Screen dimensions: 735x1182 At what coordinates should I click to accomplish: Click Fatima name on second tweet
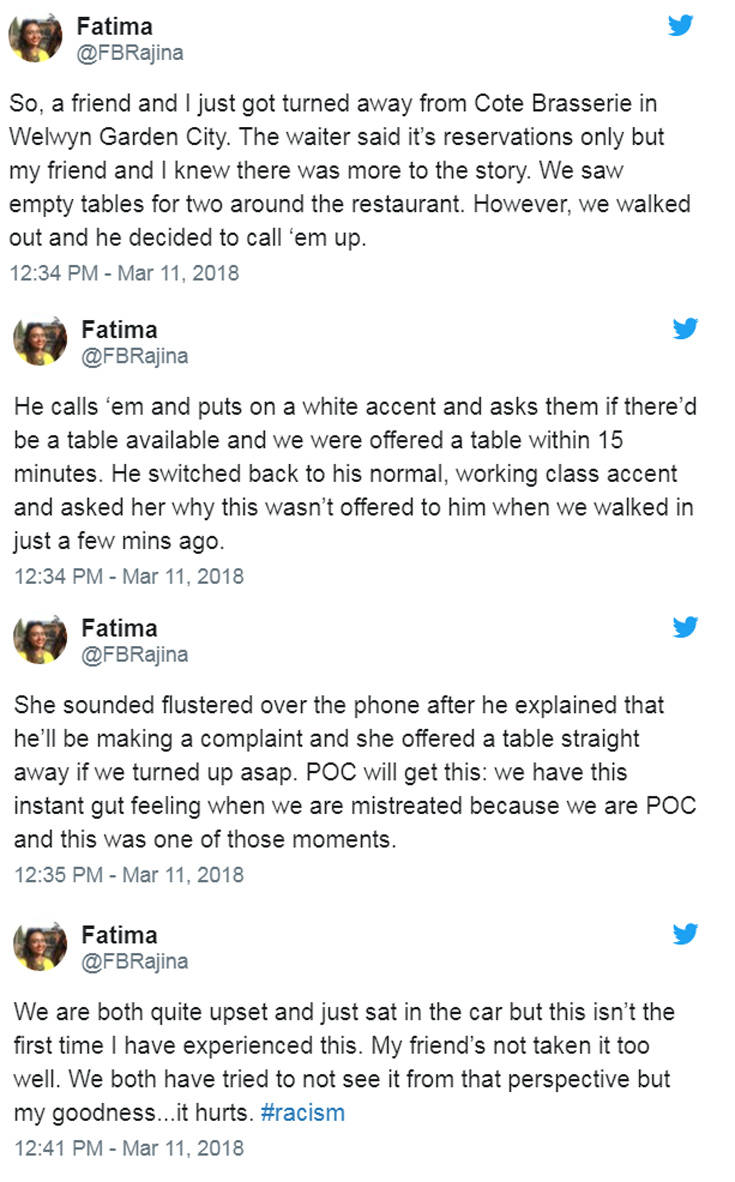pyautogui.click(x=119, y=329)
